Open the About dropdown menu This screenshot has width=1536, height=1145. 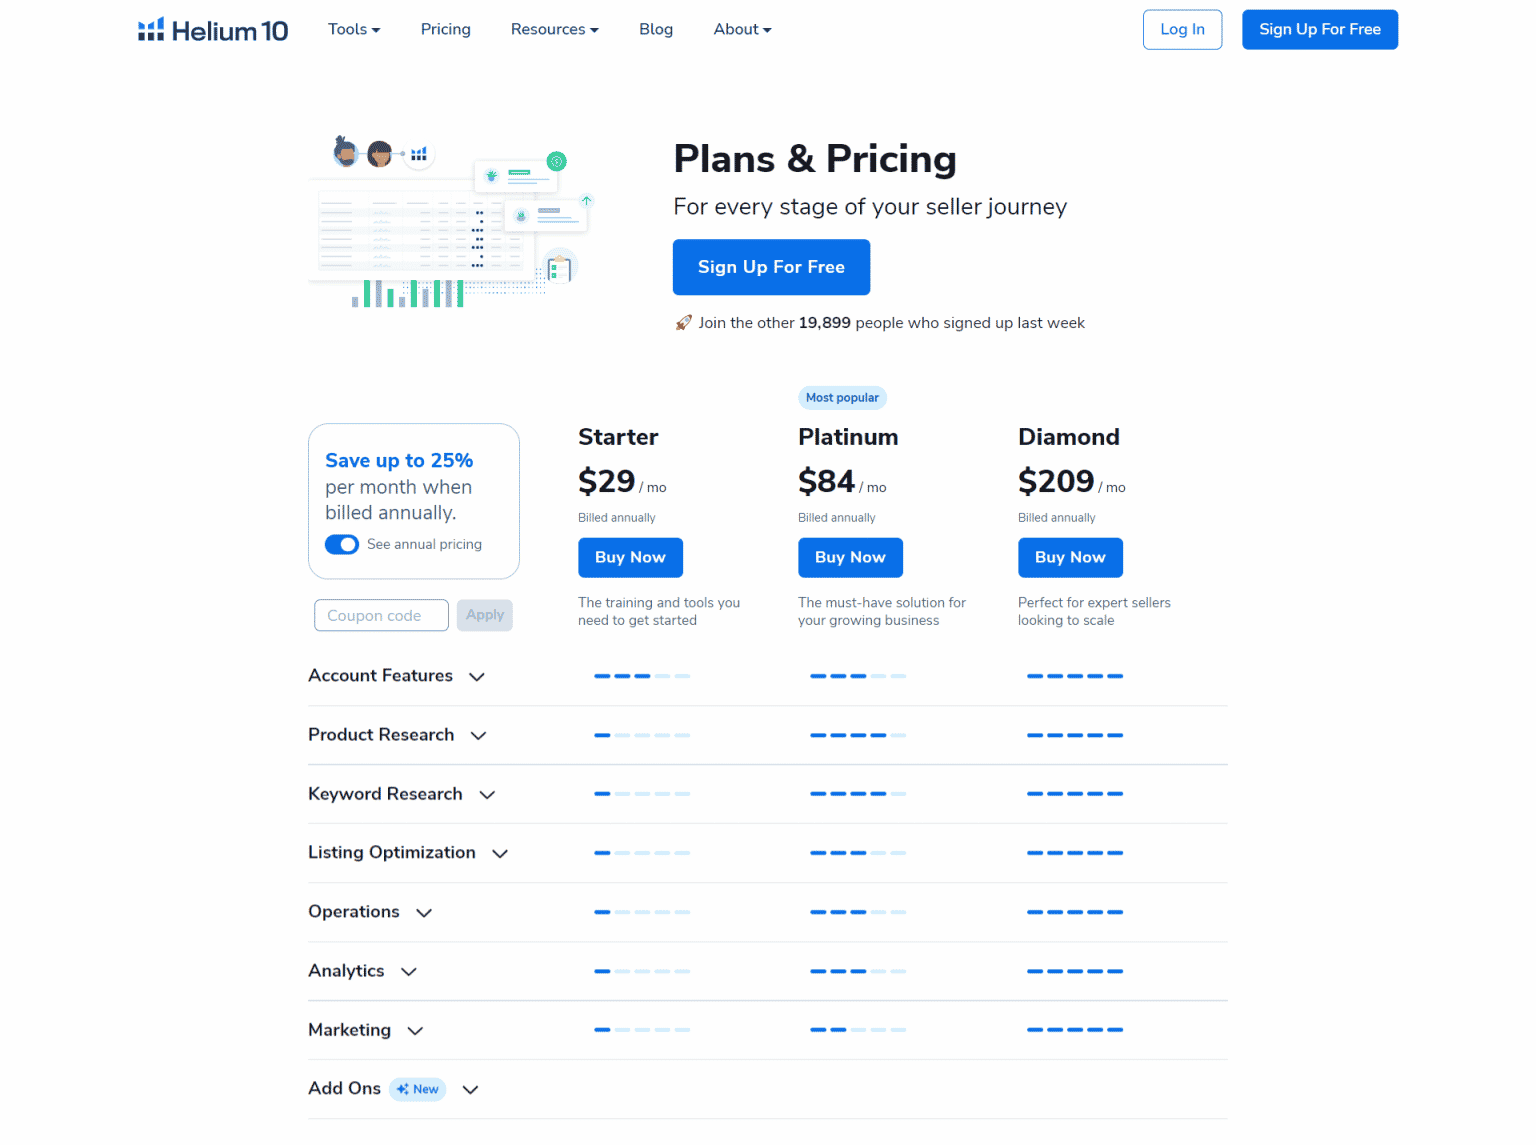(x=742, y=30)
